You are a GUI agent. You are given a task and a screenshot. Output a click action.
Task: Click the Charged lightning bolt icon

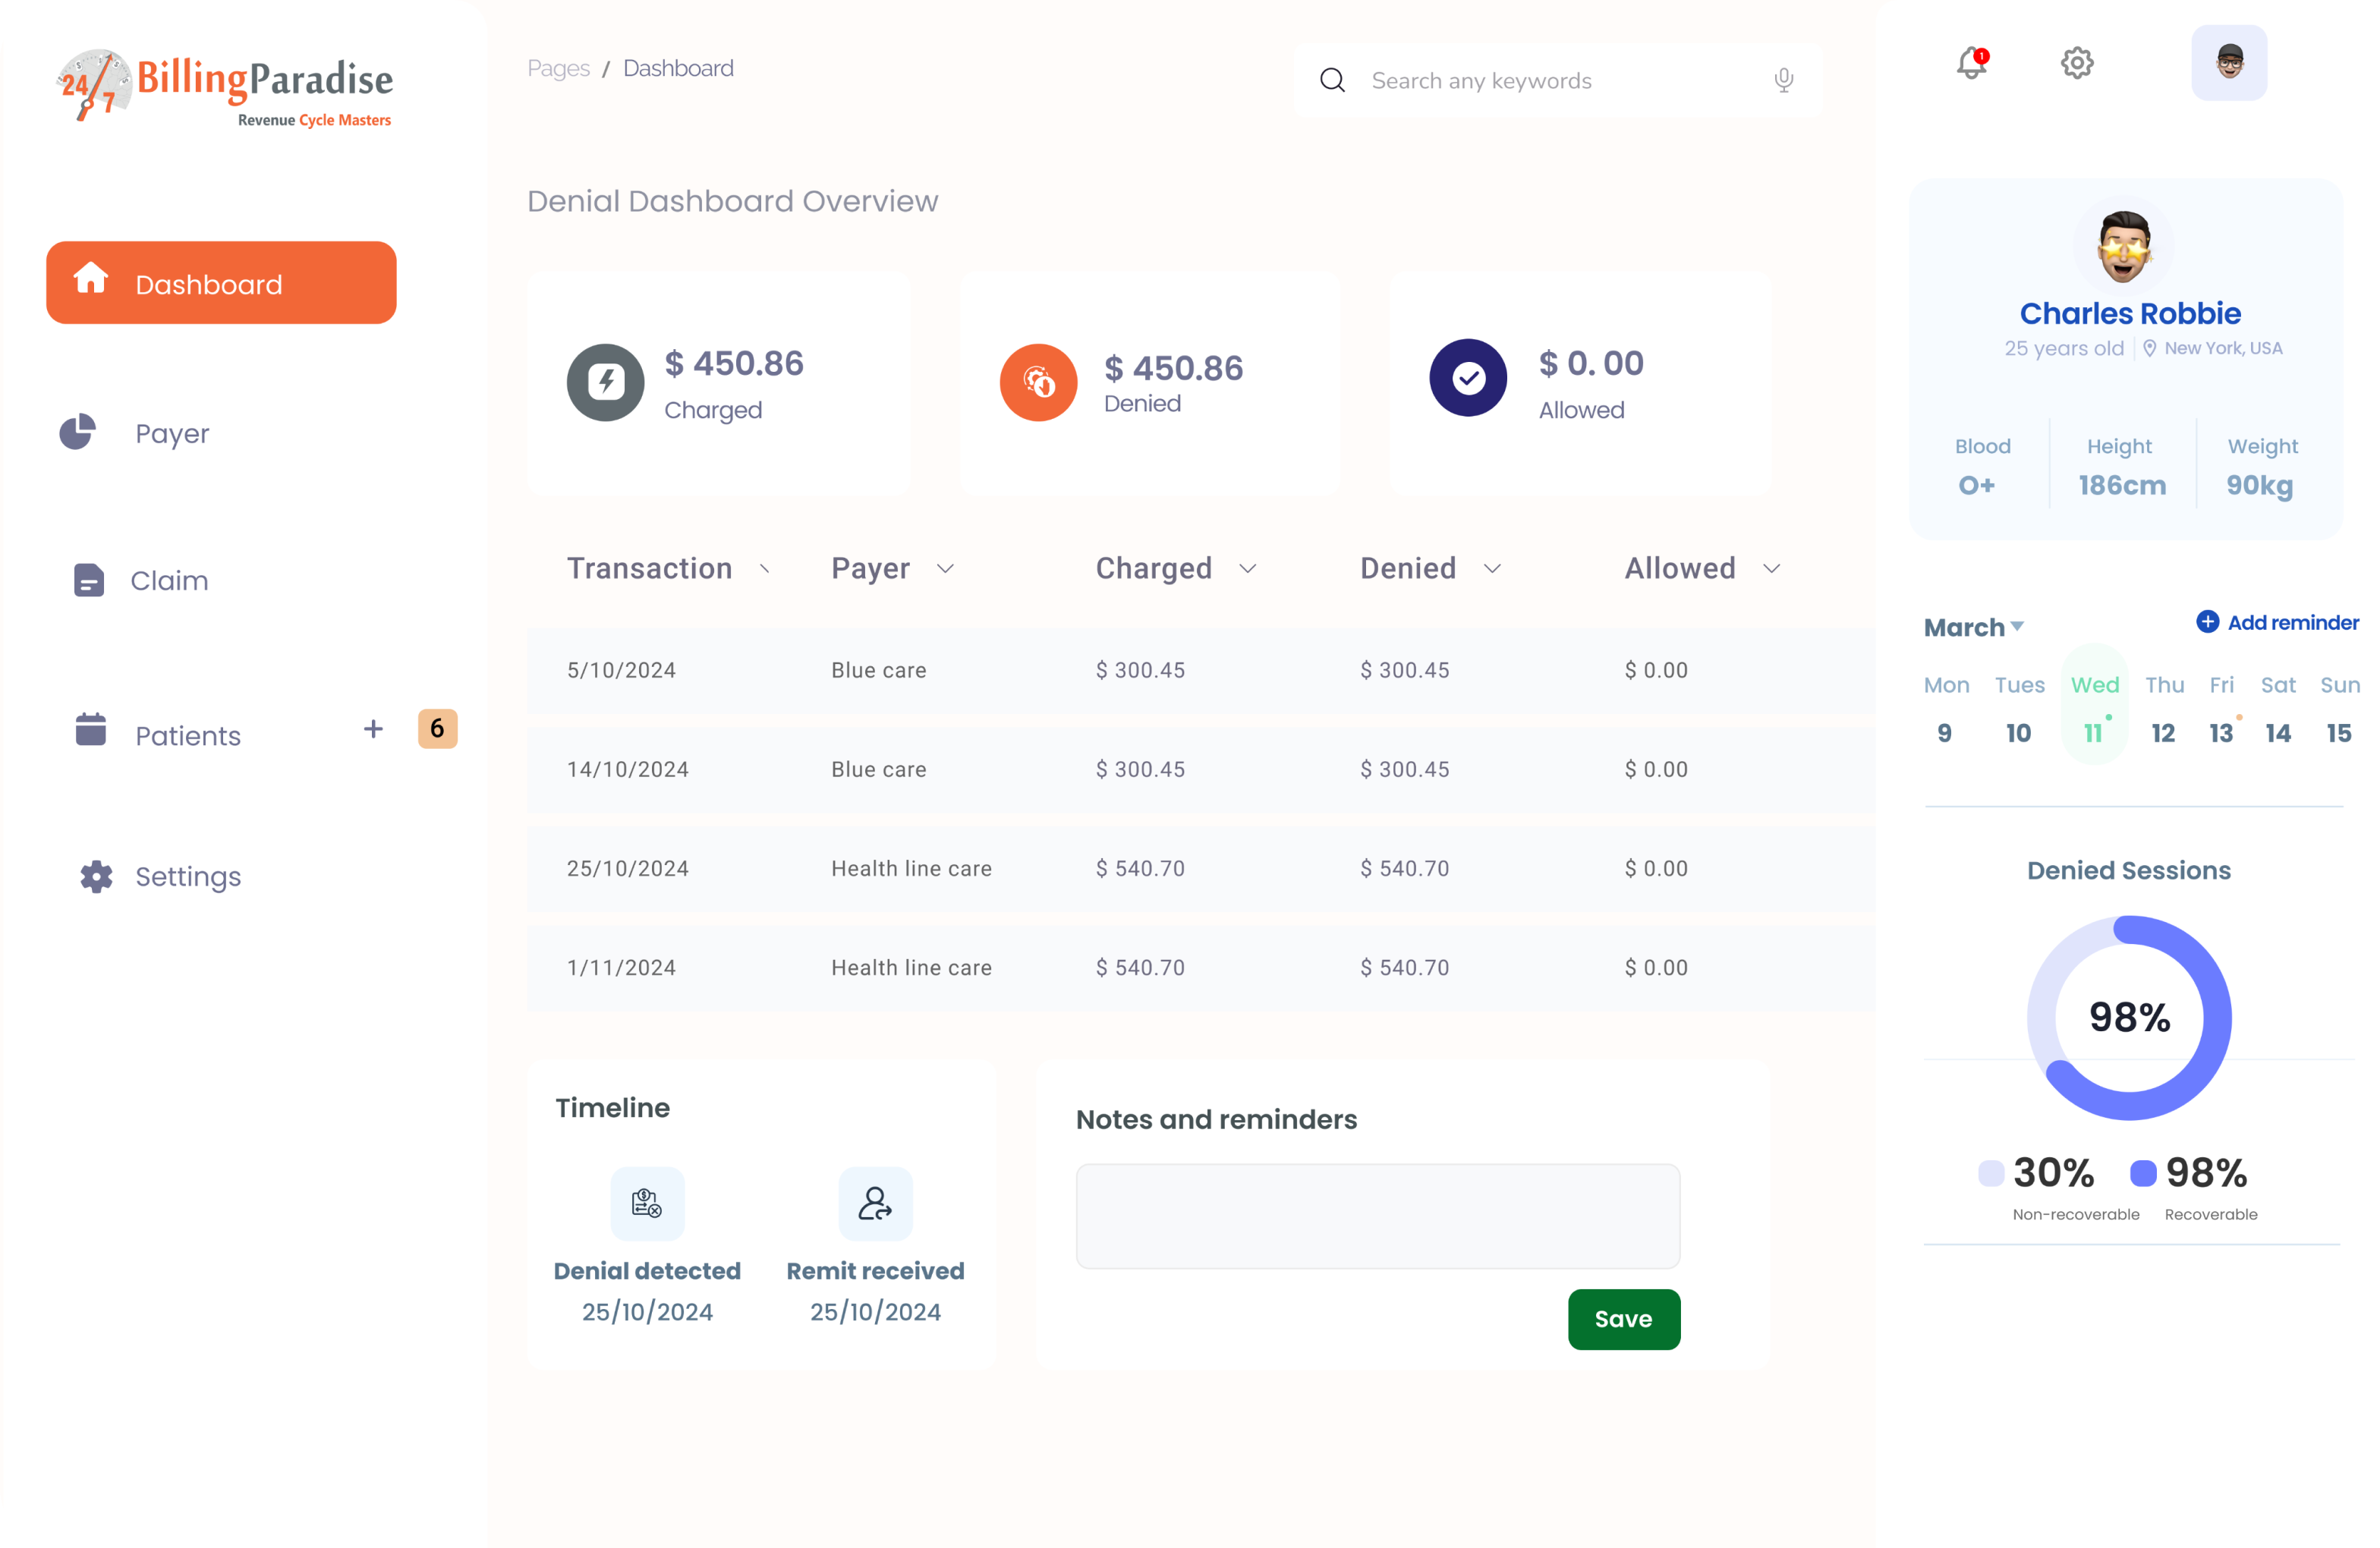605,382
